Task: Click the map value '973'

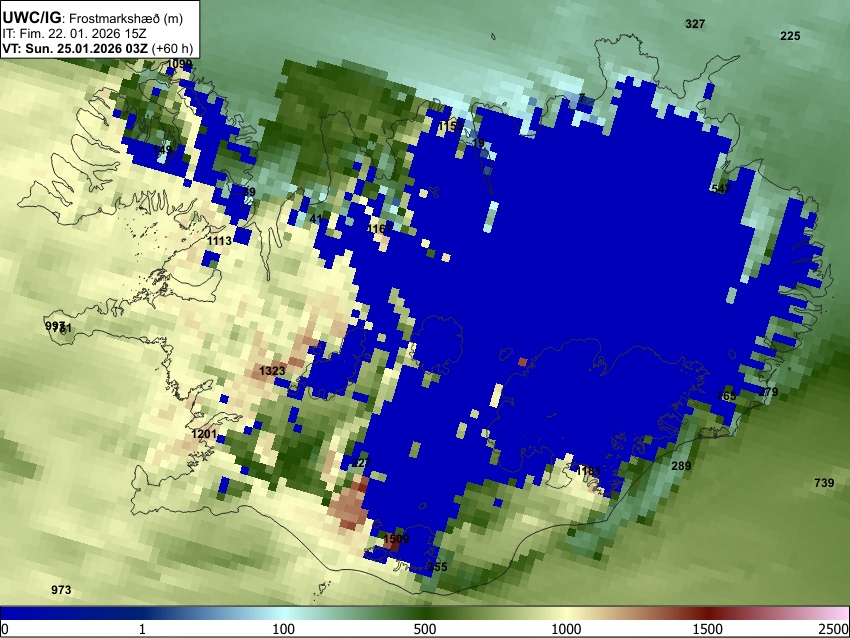Action: coord(61,590)
